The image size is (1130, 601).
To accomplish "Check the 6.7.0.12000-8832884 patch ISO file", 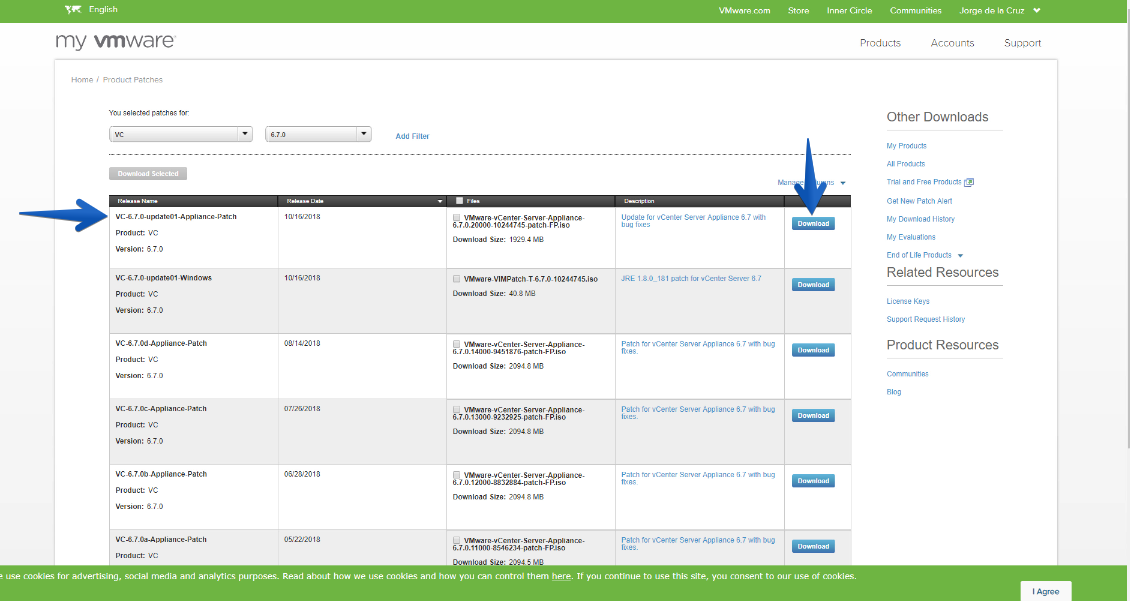I will point(456,475).
